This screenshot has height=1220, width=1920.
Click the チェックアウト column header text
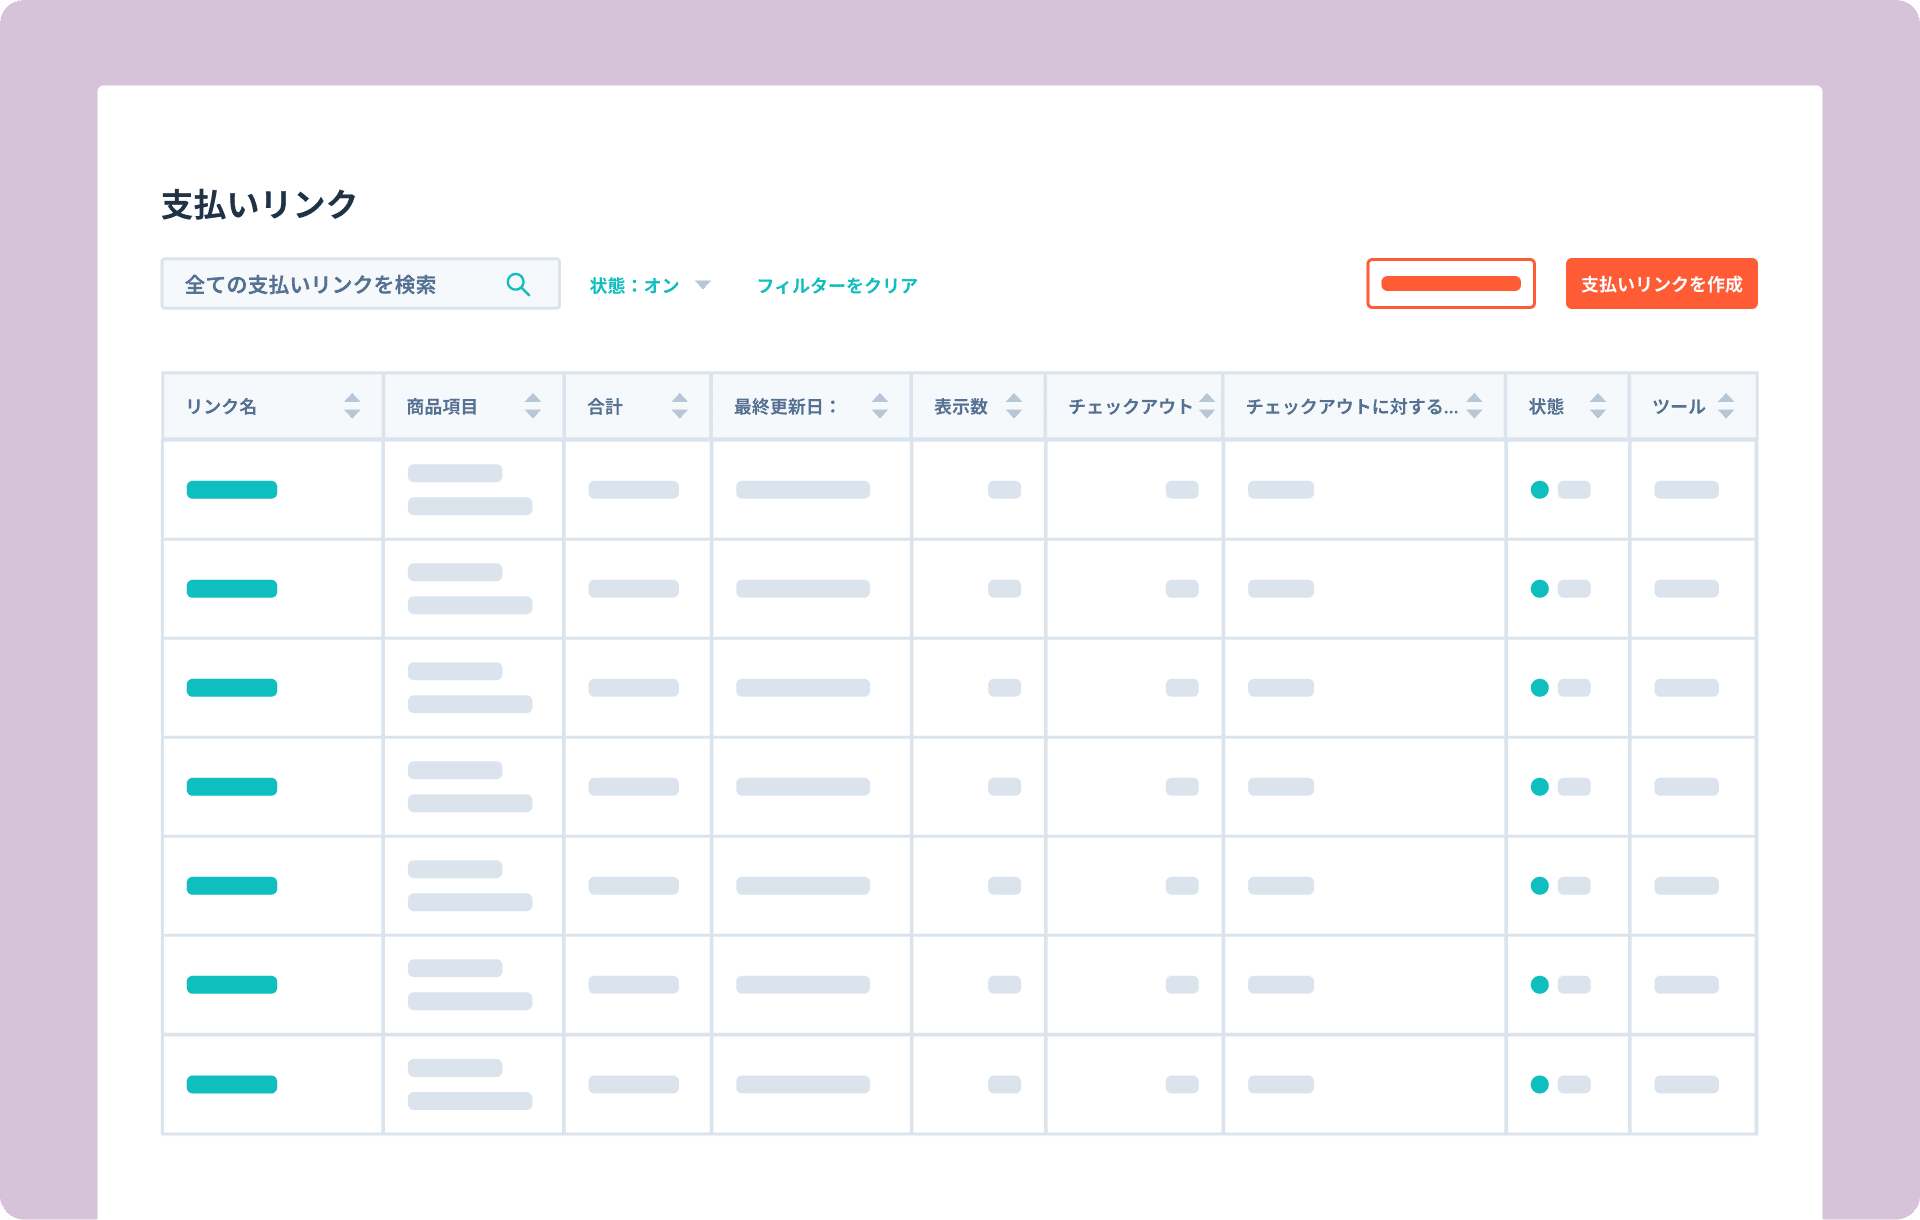[x=1130, y=406]
